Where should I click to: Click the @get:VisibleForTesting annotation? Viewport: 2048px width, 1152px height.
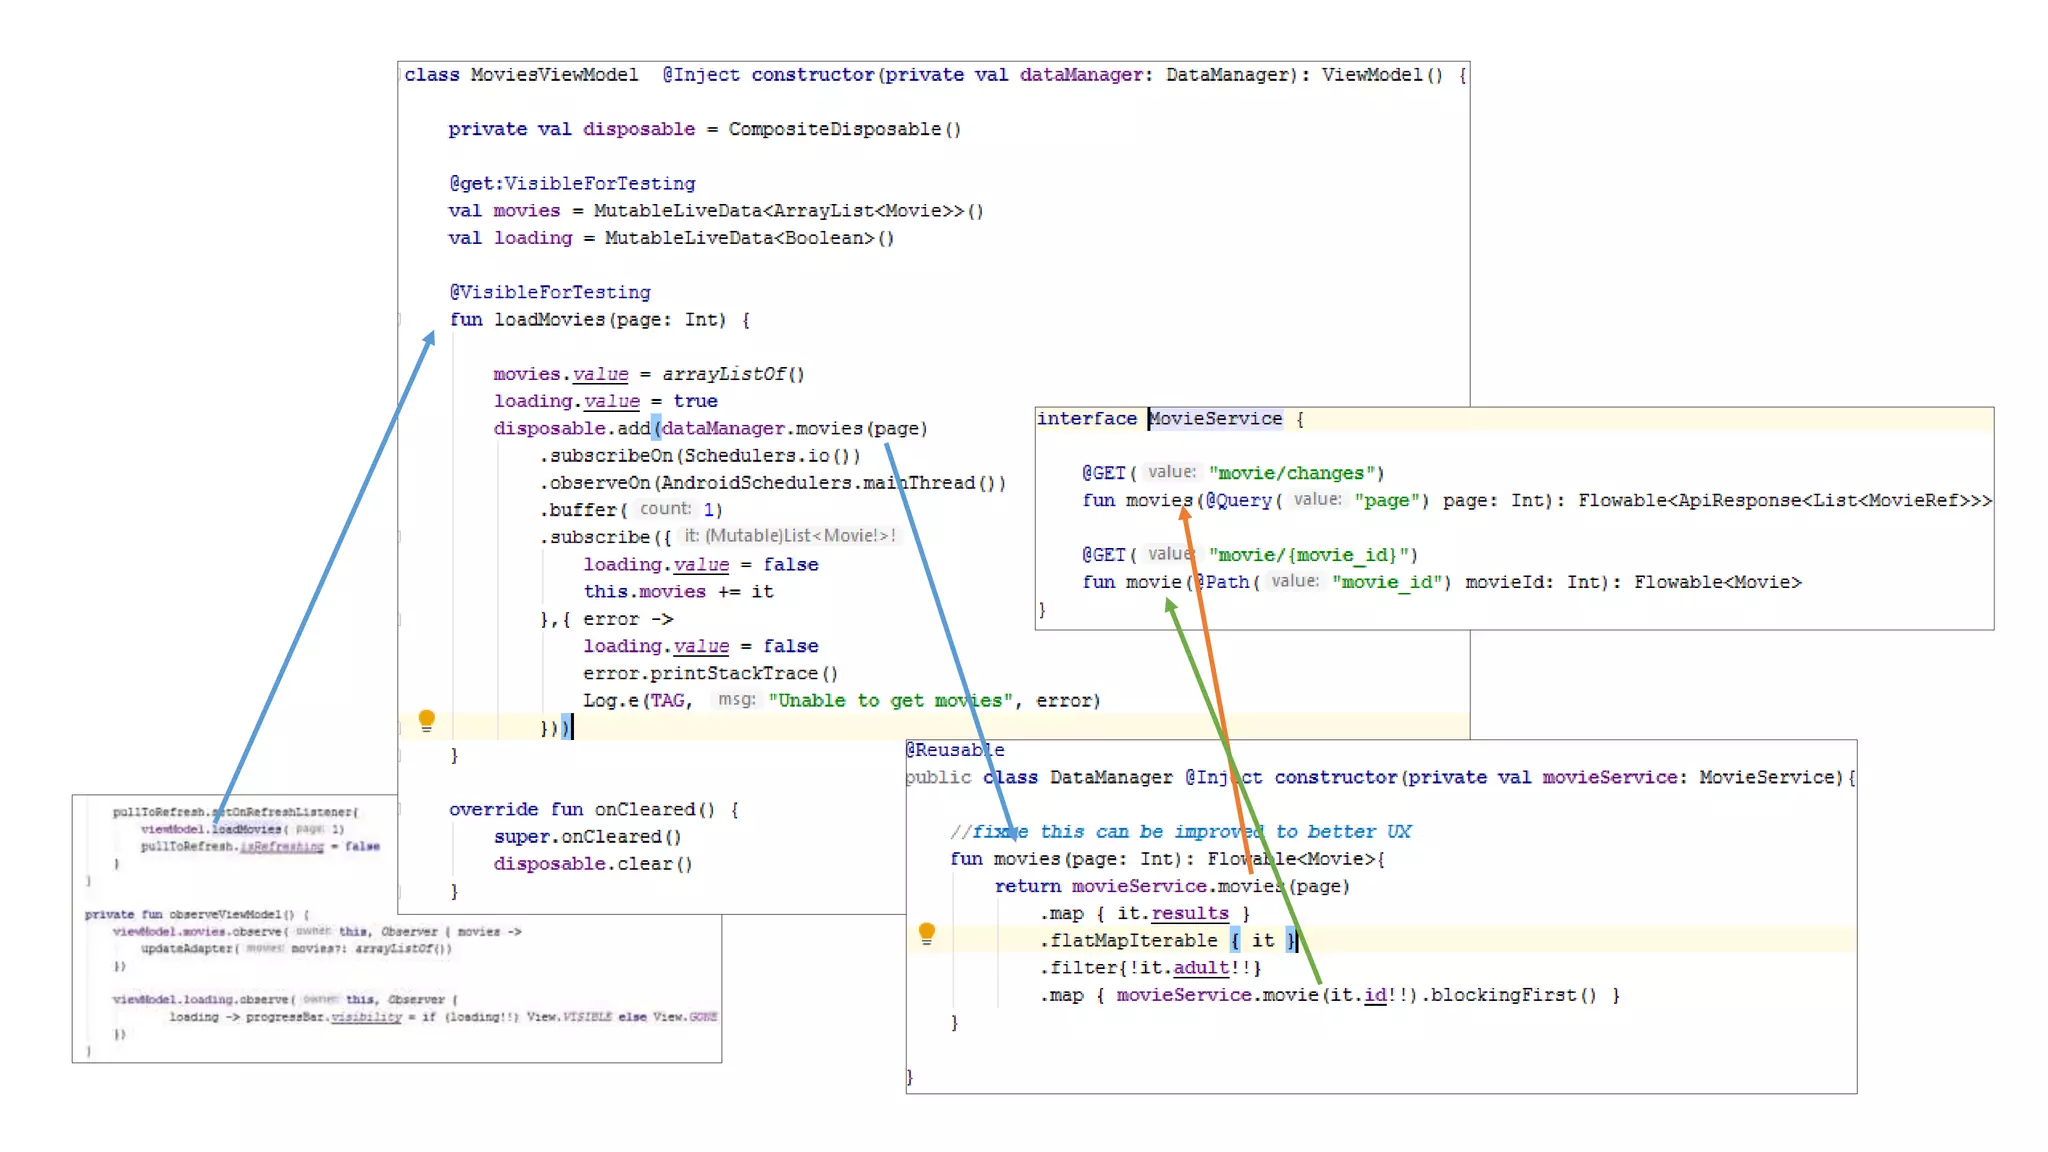tap(572, 183)
